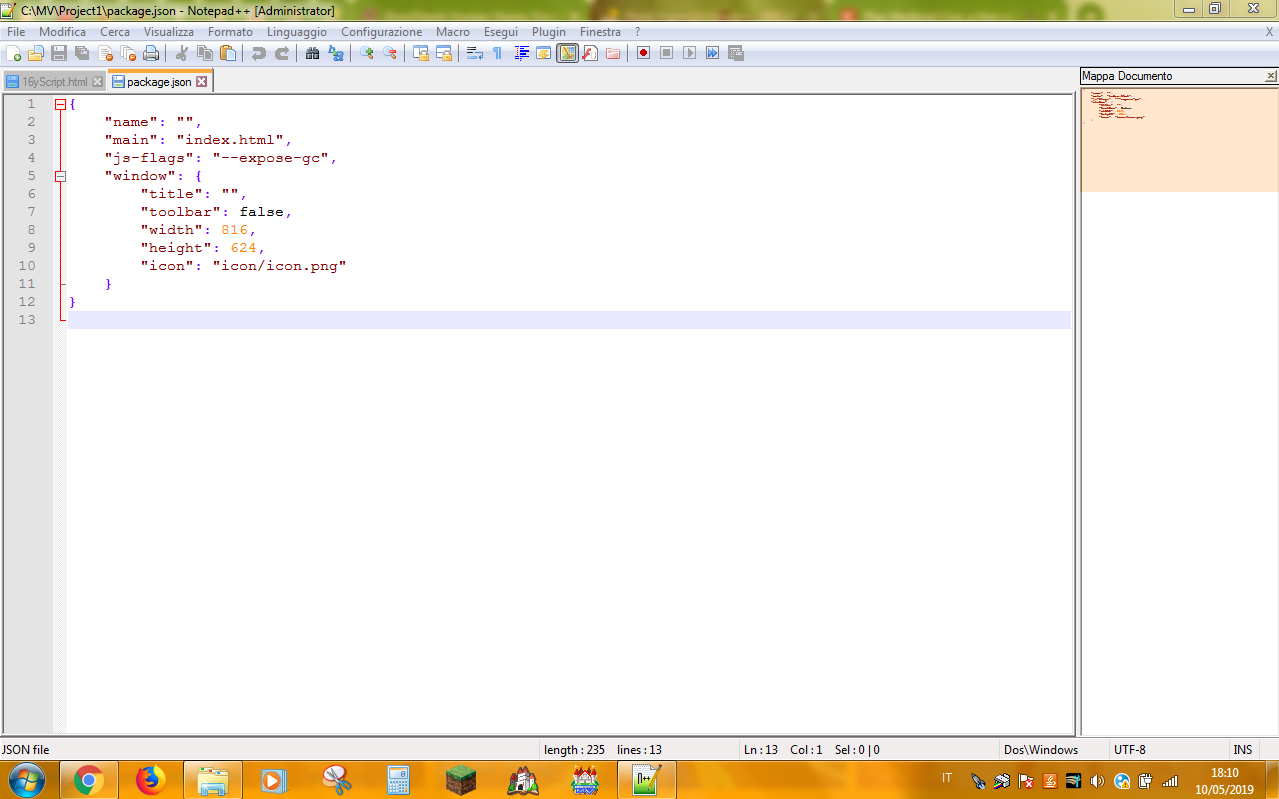Click the Close All documents toolbar icon
The width and height of the screenshot is (1279, 799).
click(128, 53)
